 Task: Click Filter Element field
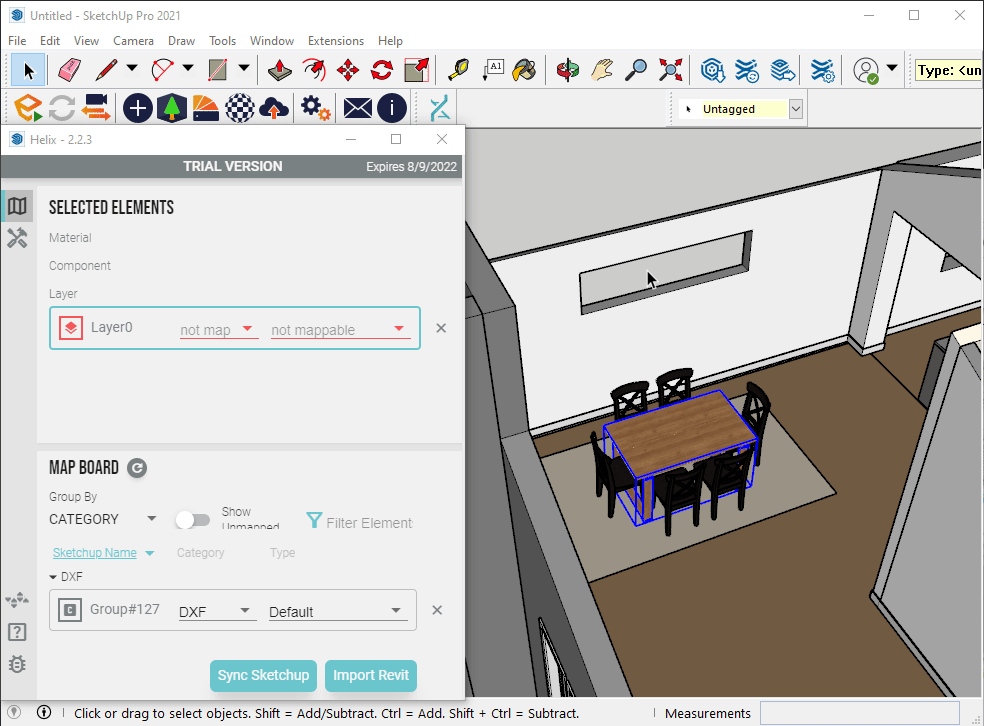[x=369, y=522]
